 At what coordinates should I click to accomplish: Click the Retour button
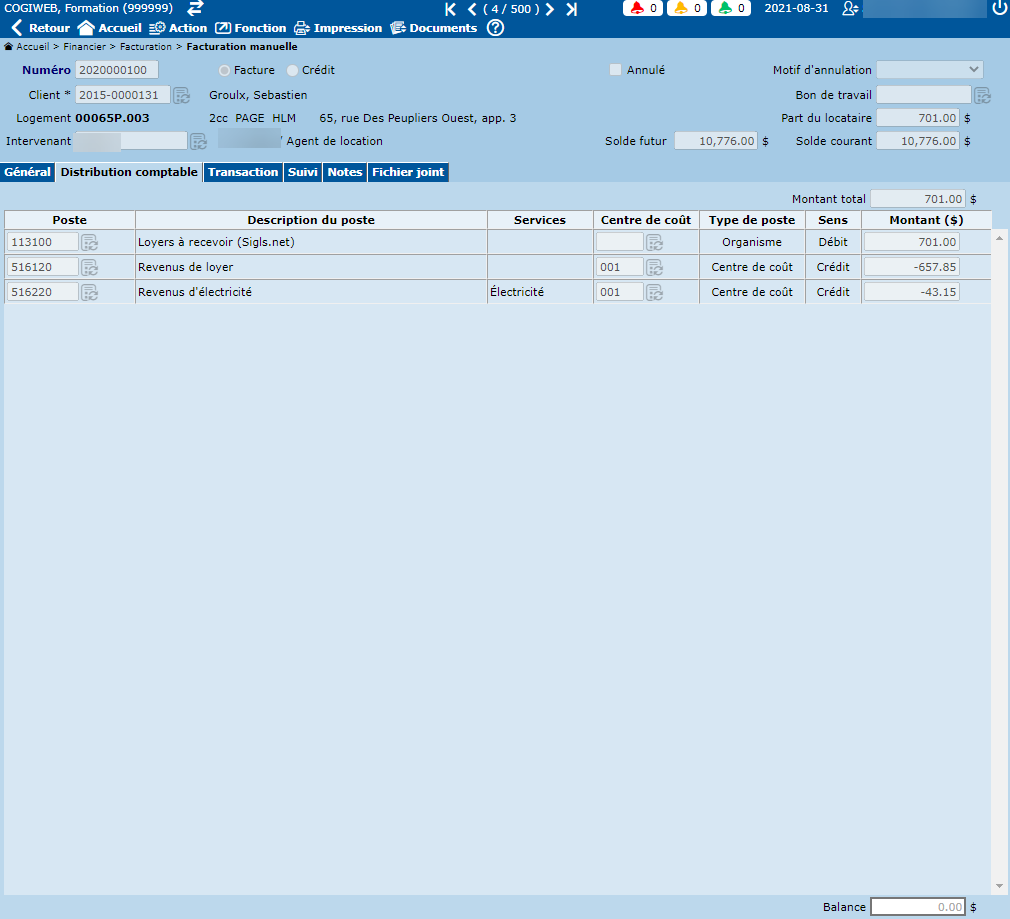pyautogui.click(x=40, y=28)
